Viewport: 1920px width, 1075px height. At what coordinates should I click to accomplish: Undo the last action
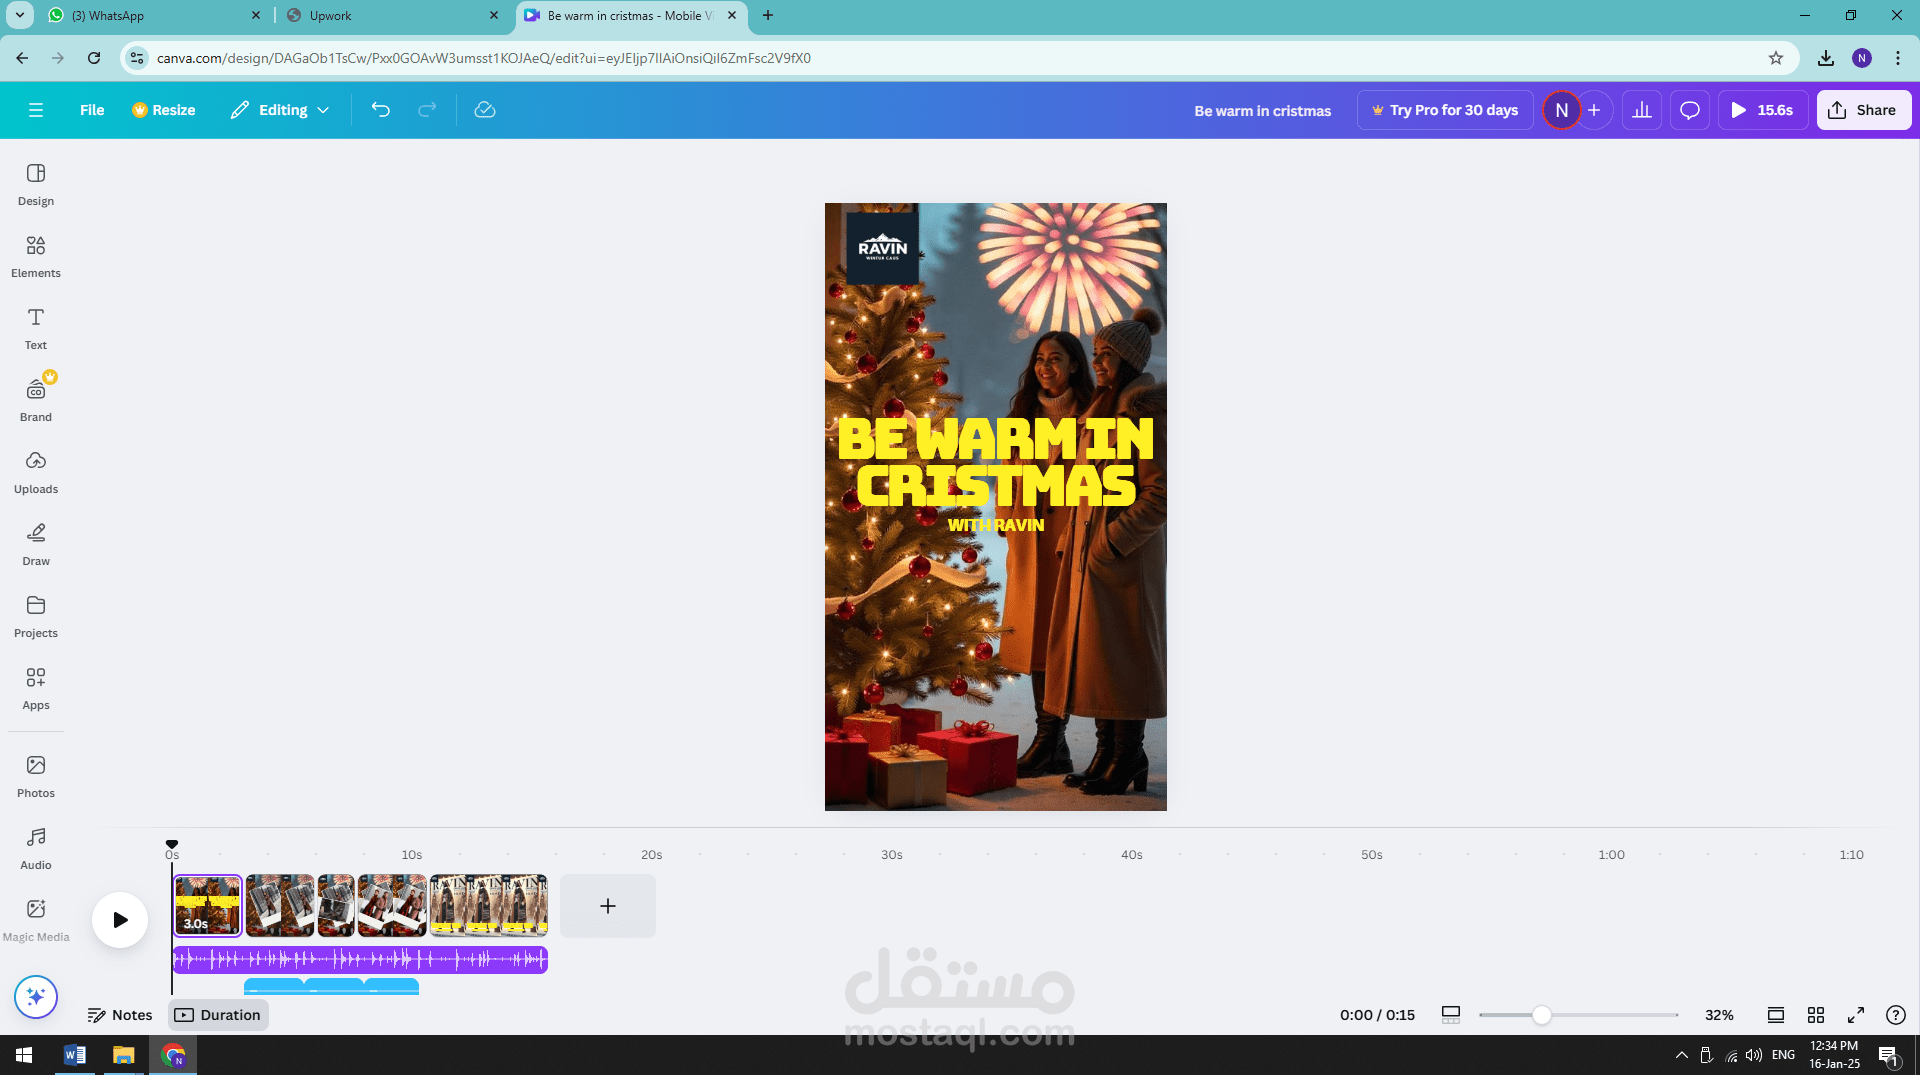tap(381, 110)
